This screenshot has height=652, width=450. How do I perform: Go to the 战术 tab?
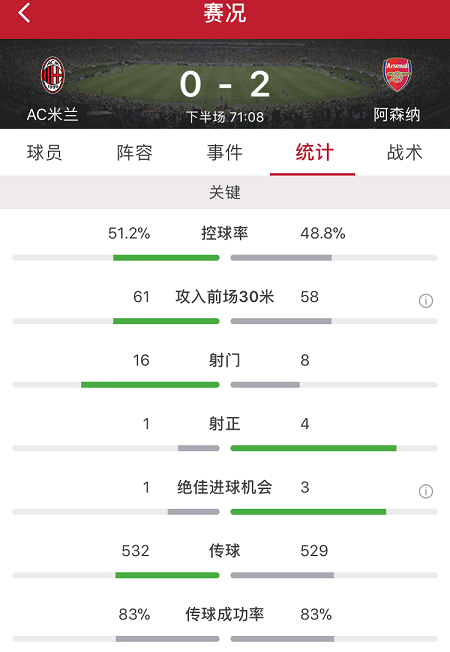coord(405,153)
